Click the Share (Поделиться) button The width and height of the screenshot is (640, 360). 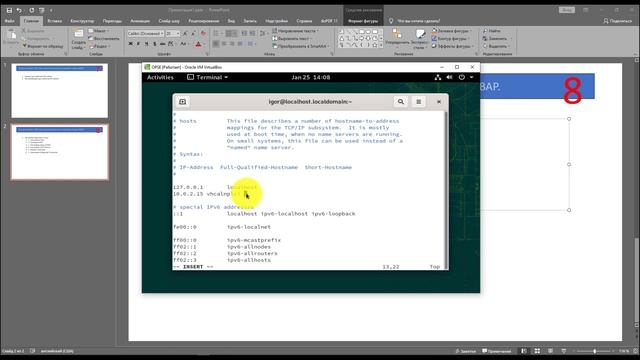pyautogui.click(x=618, y=20)
